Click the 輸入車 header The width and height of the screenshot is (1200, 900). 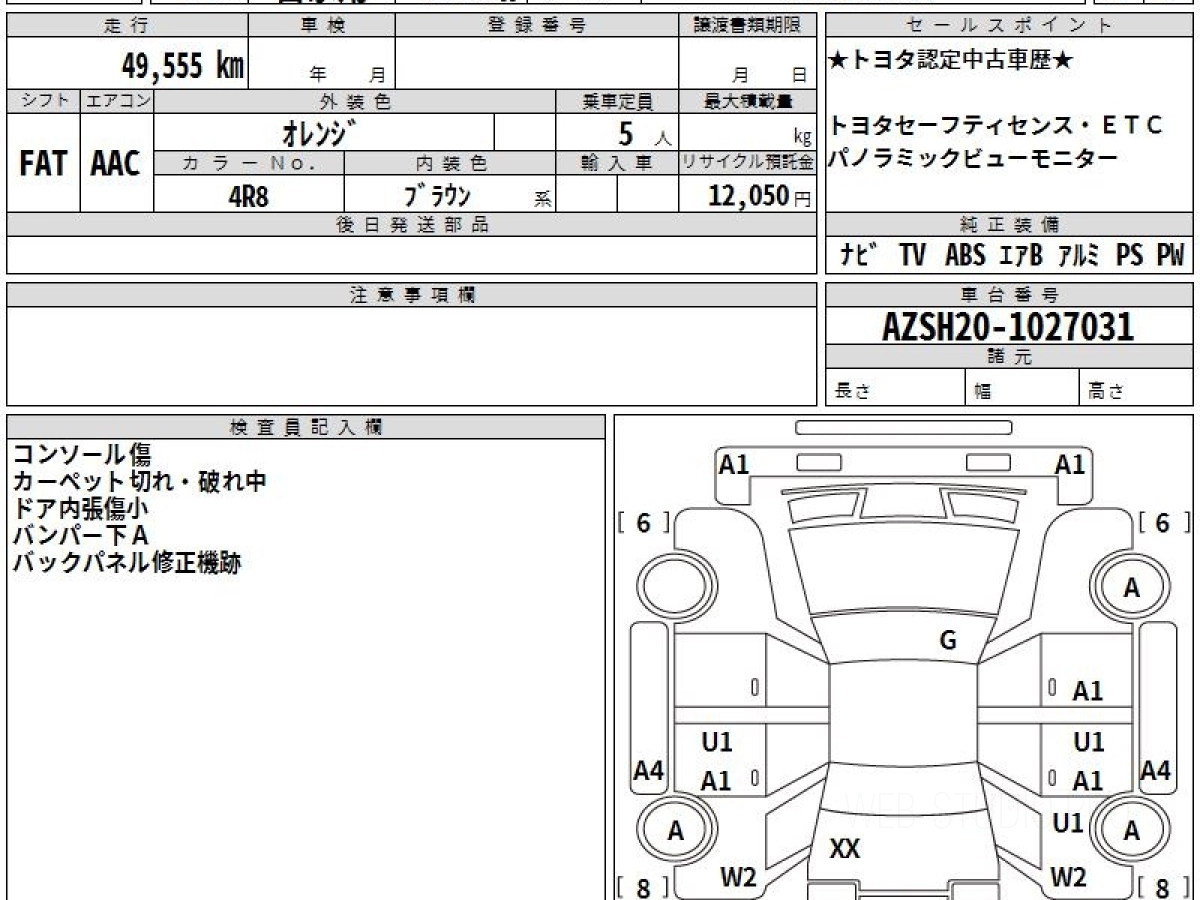617,163
